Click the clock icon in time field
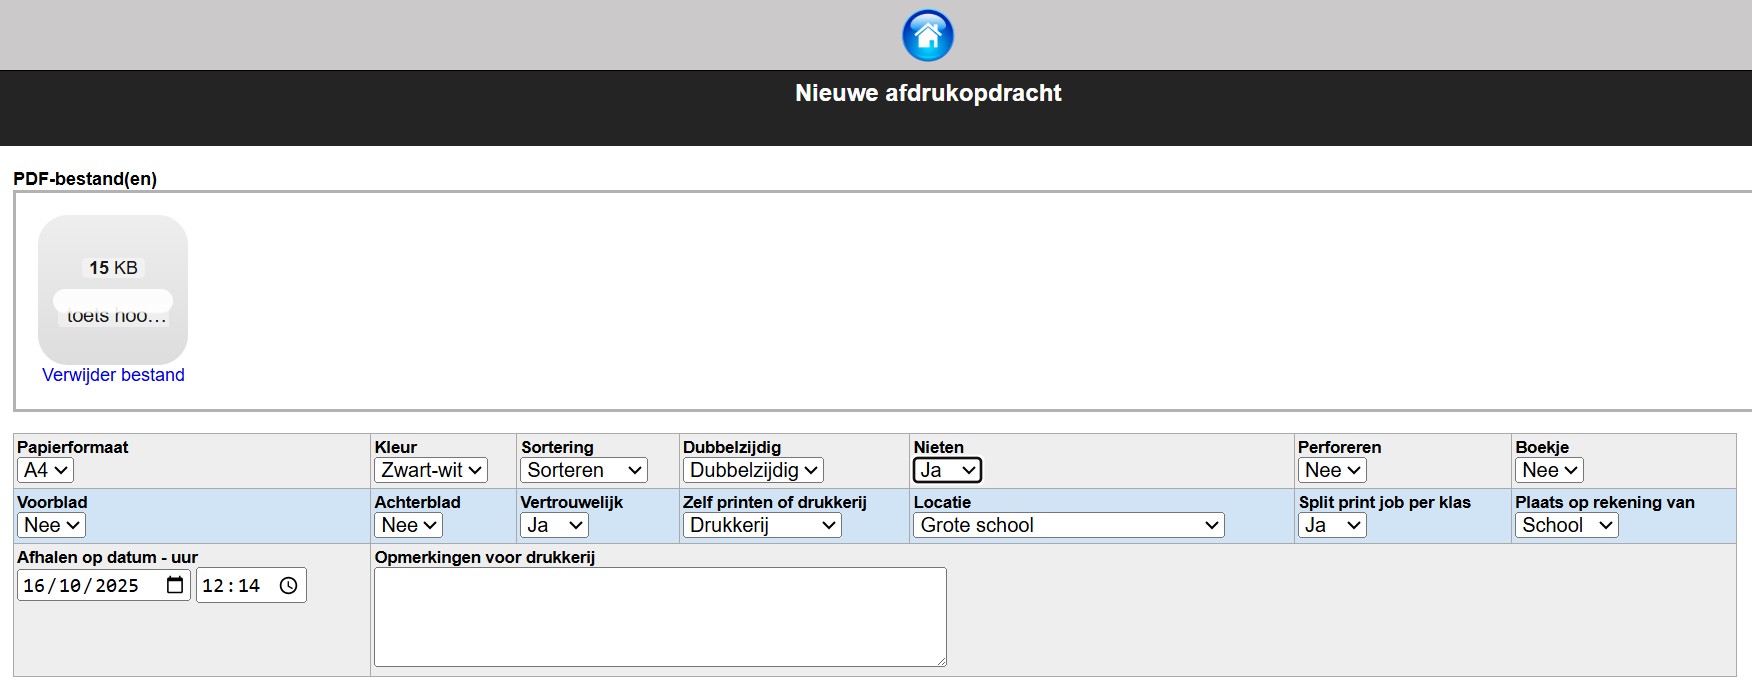1752x687 pixels. (288, 585)
